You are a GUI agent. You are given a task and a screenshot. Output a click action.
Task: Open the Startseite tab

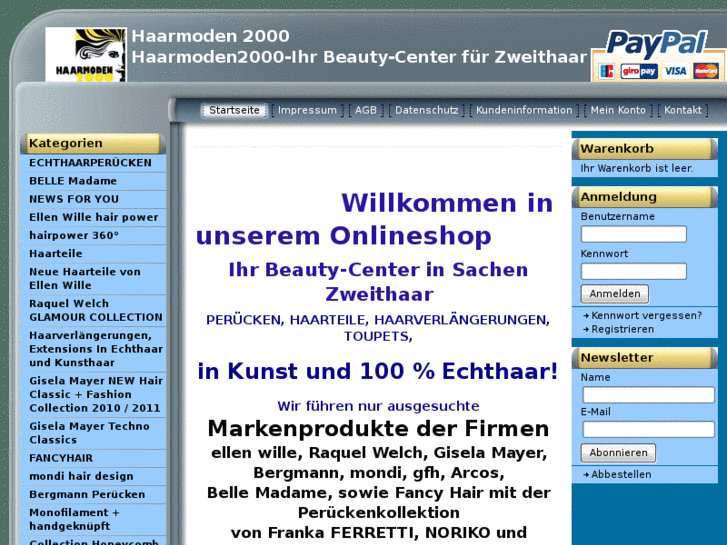tap(234, 110)
